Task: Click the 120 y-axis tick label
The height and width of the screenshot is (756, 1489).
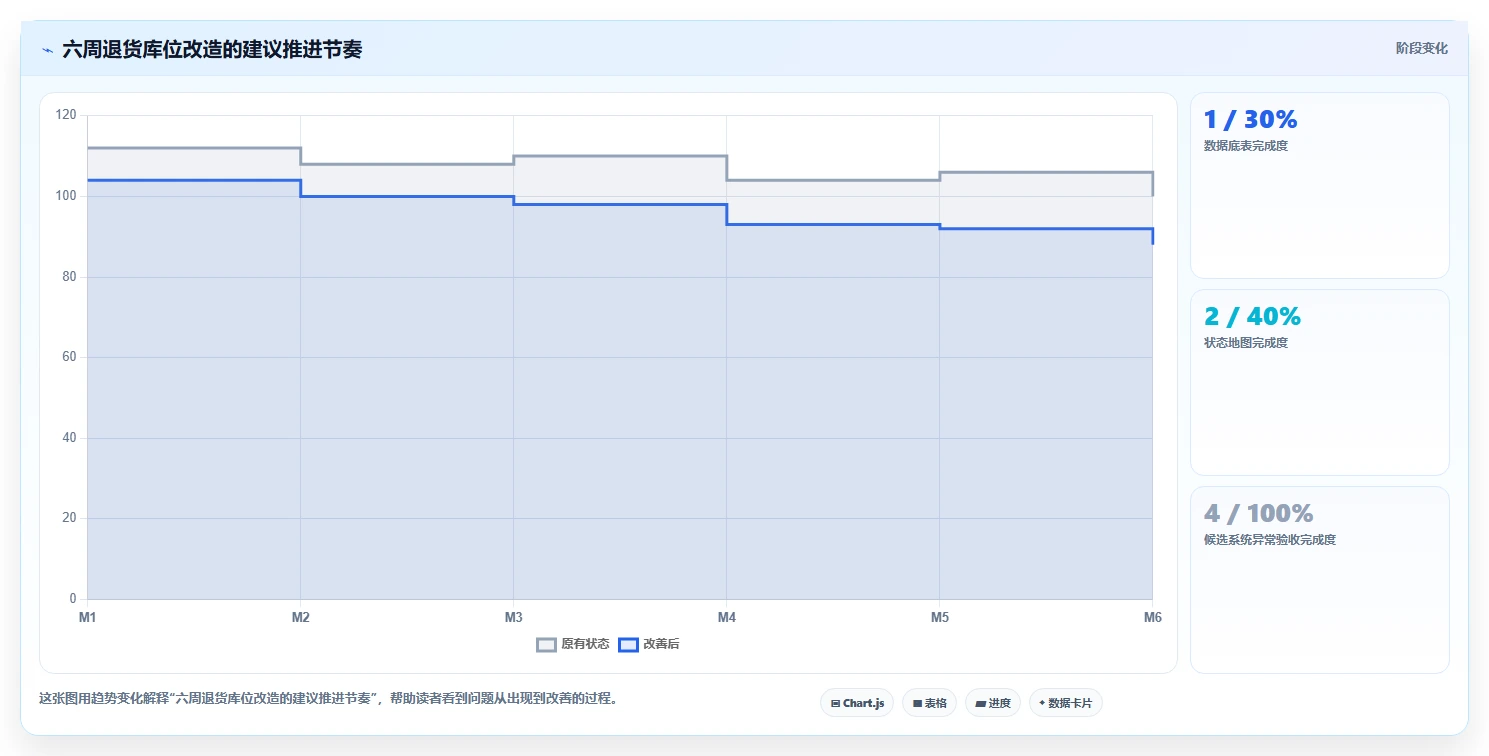Action: click(x=66, y=115)
